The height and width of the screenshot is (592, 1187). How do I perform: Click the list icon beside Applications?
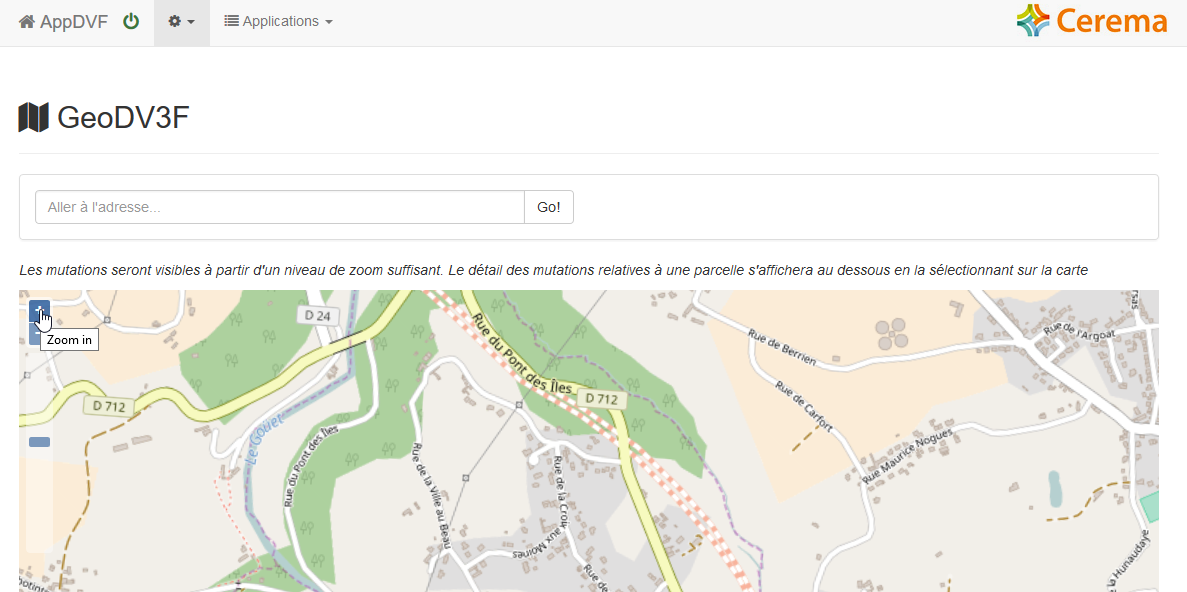pyautogui.click(x=232, y=21)
